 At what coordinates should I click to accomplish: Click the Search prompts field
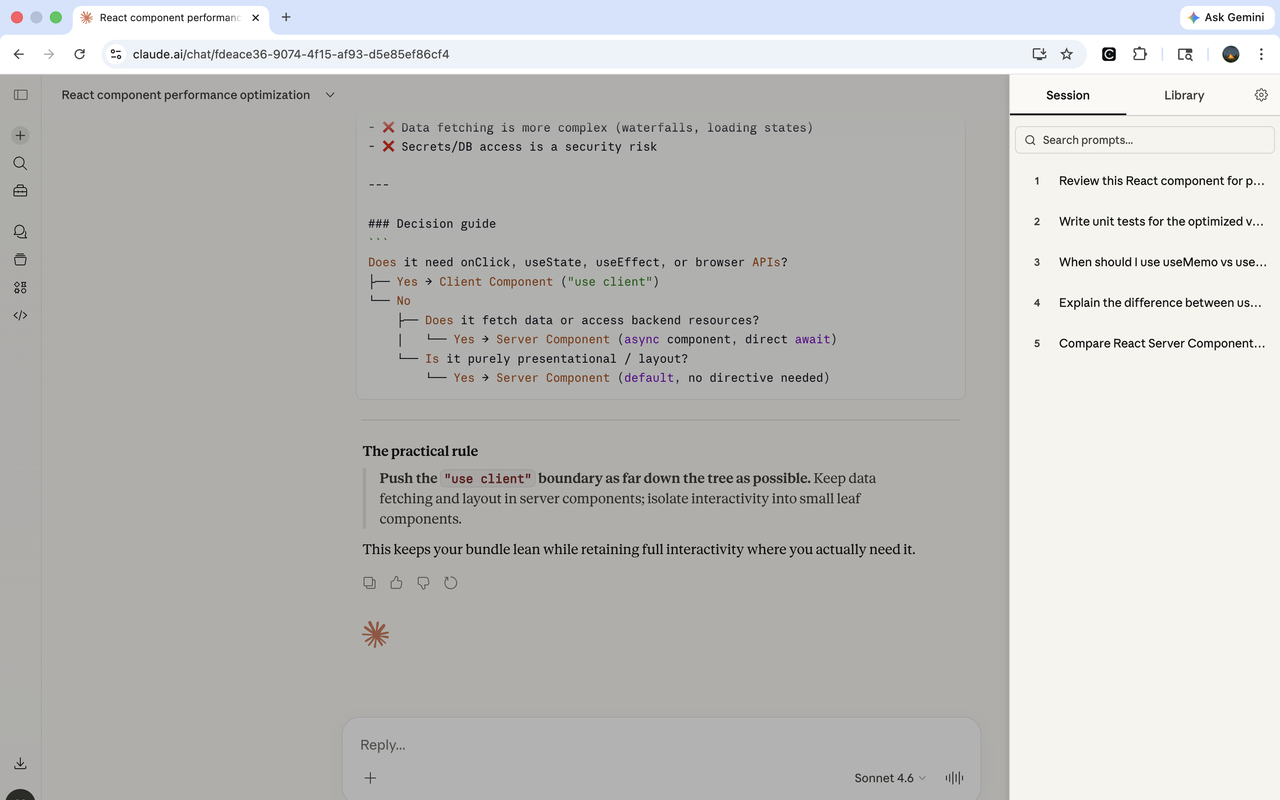[1145, 140]
